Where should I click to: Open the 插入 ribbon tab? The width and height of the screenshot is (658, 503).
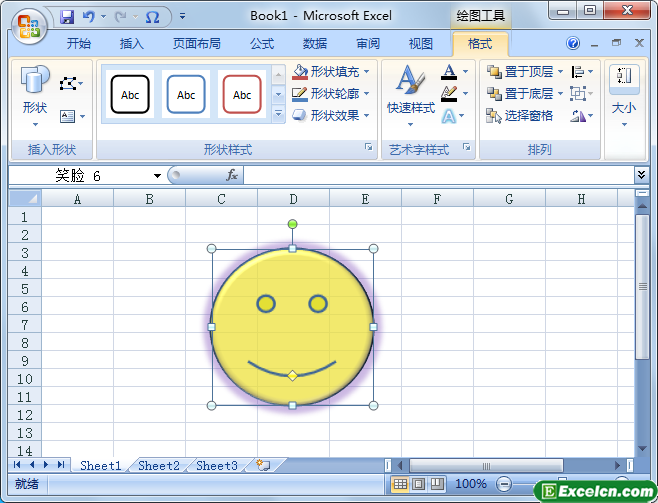point(131,44)
